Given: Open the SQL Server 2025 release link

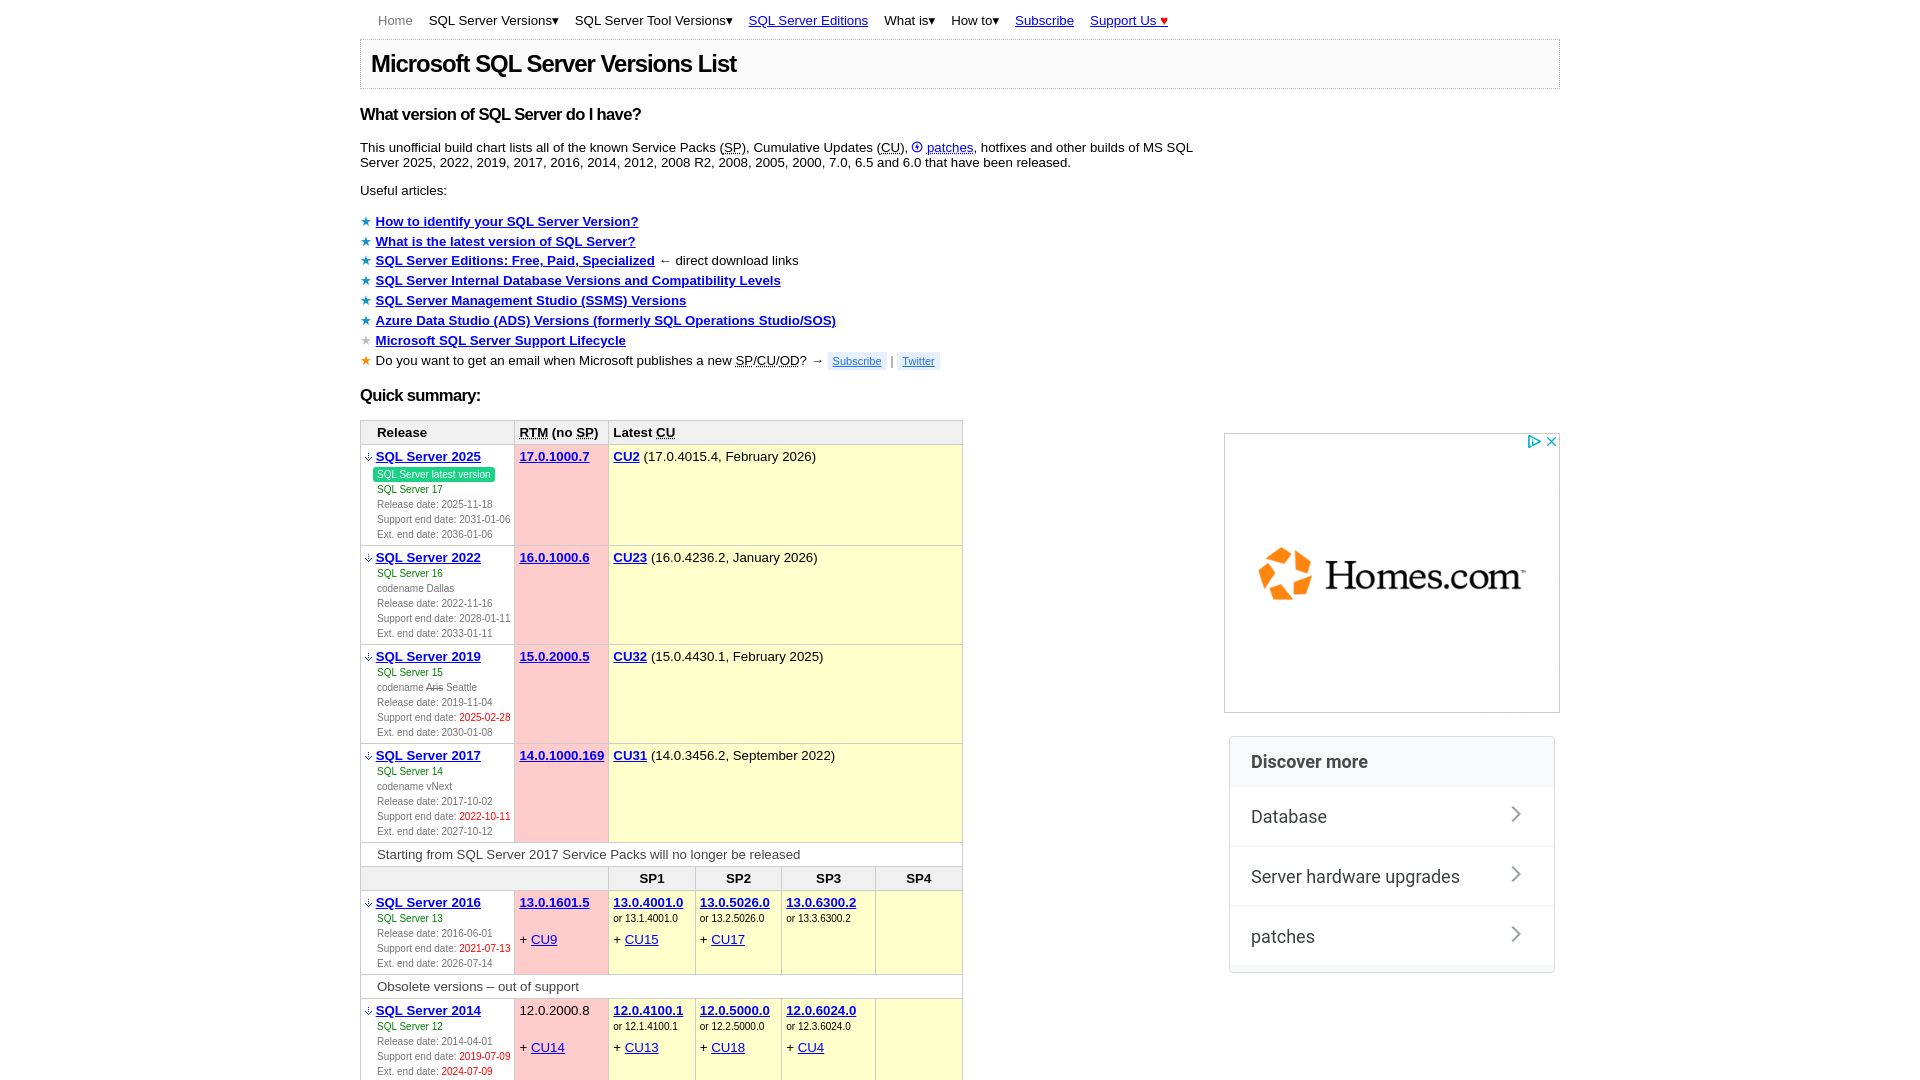Looking at the screenshot, I should pos(428,457).
